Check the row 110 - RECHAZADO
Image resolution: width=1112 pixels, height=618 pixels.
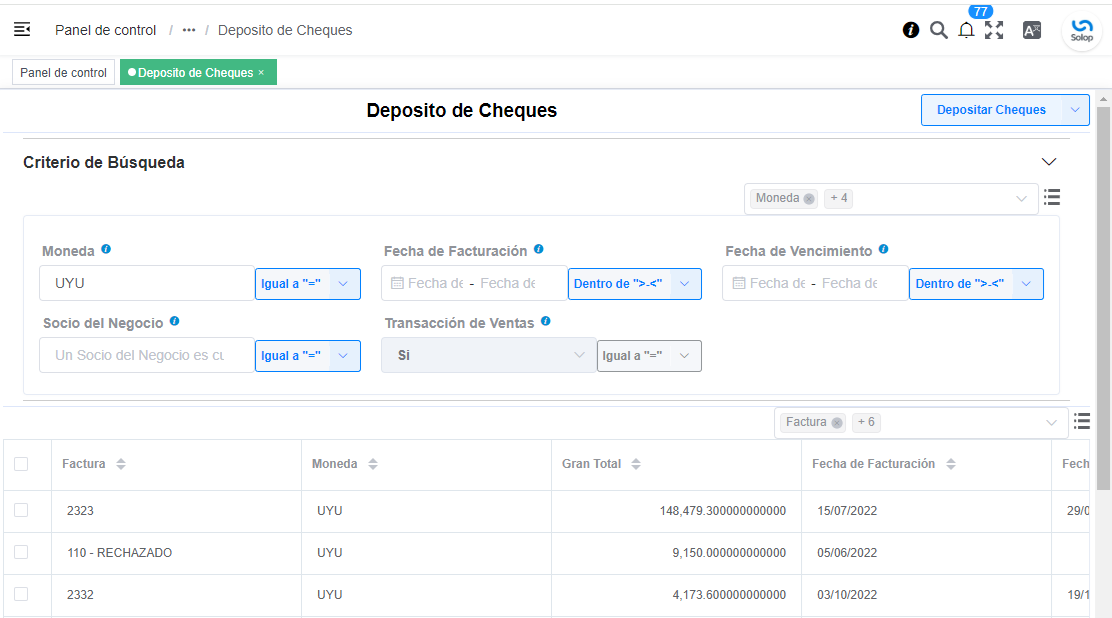tap(21, 552)
